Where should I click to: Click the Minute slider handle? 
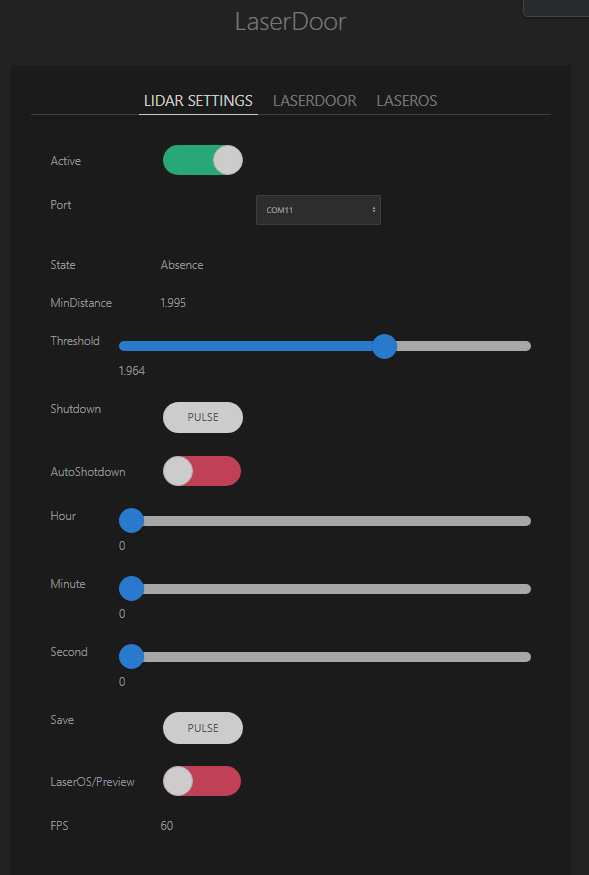click(x=132, y=589)
